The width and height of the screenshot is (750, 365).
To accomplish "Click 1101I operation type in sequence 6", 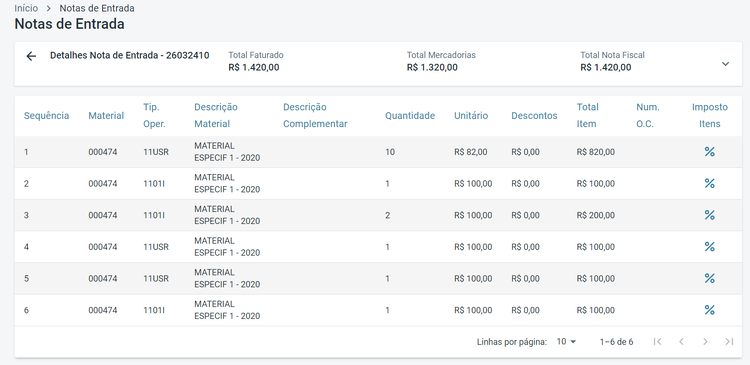I will 154,310.
